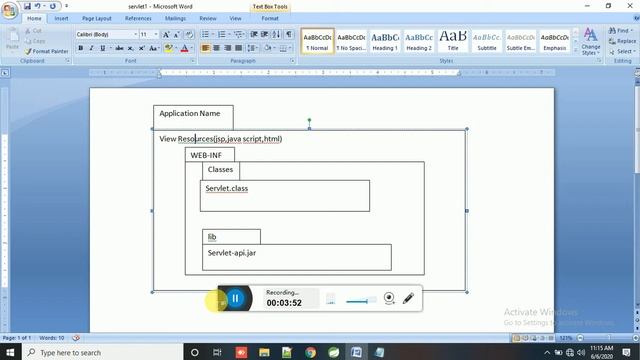
Task: Toggle superscript formatting
Action: (141, 48)
